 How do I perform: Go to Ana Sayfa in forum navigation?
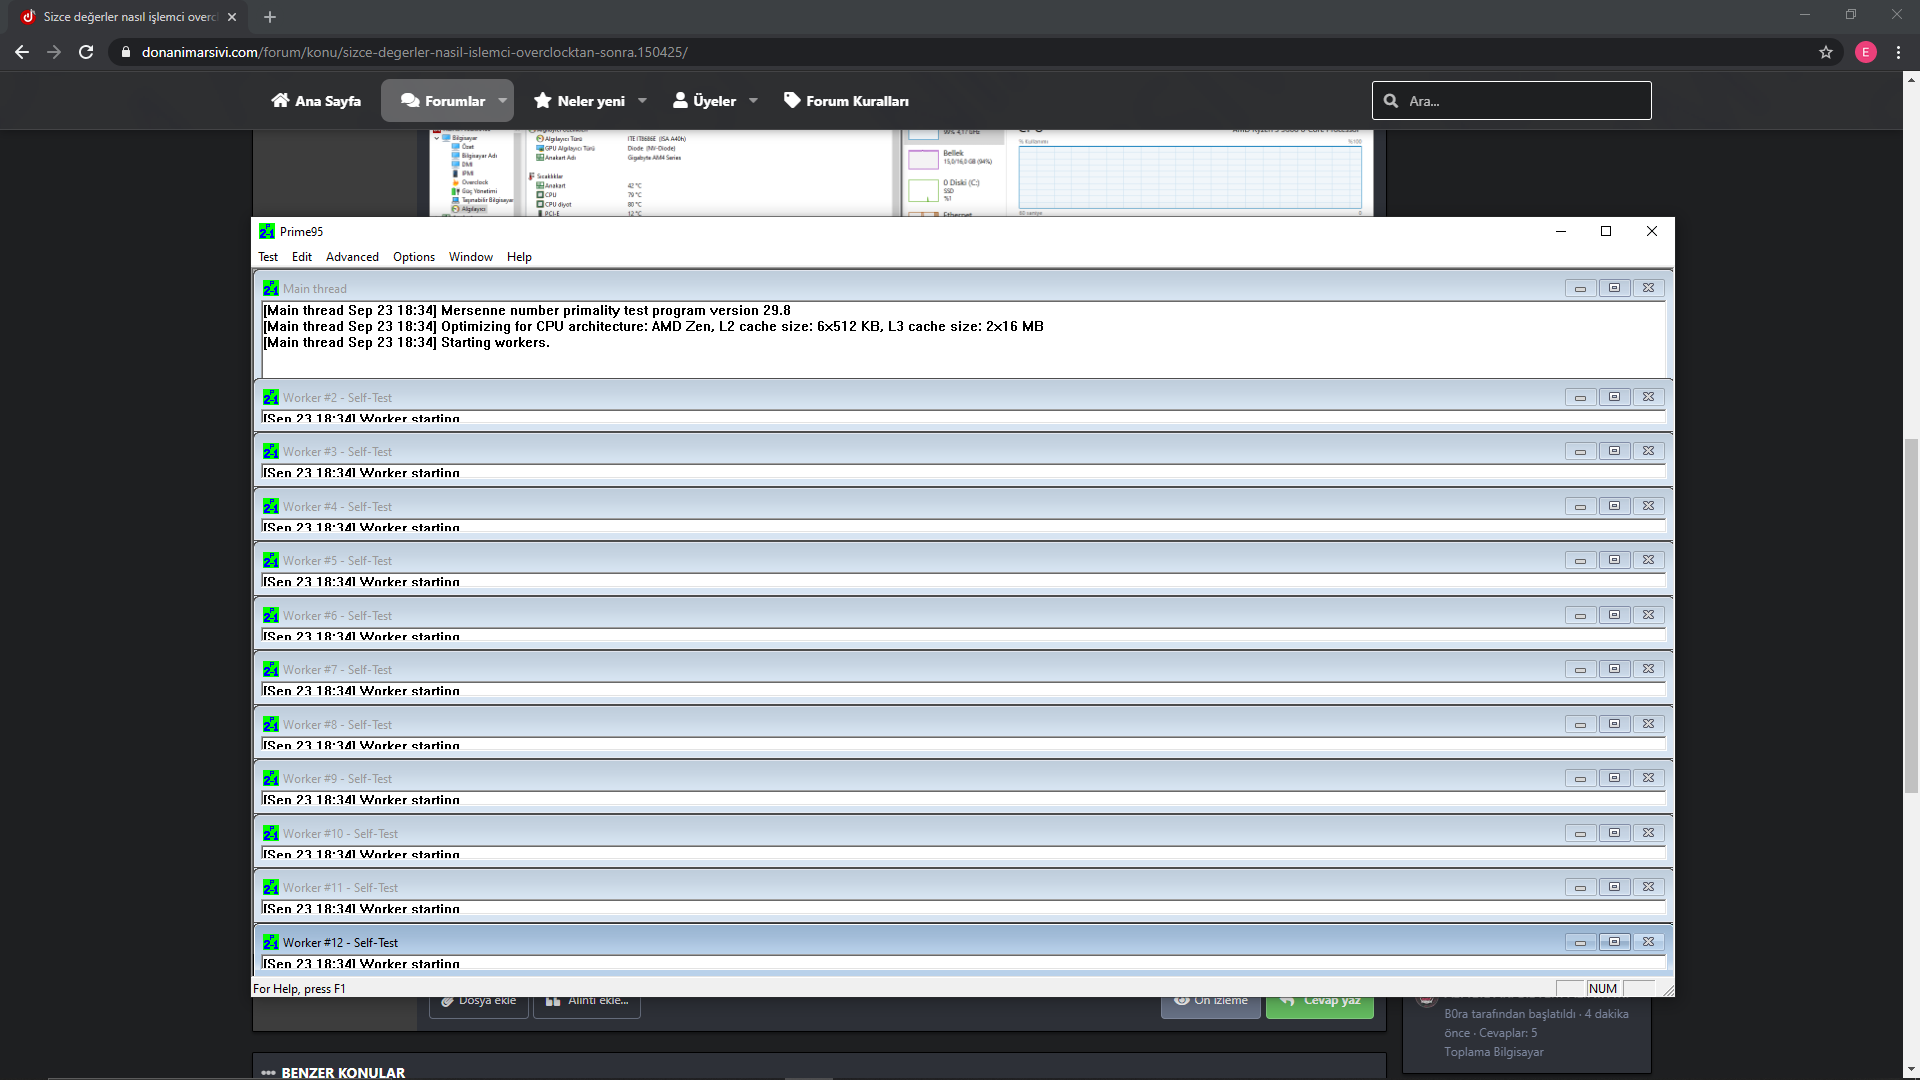click(x=316, y=101)
